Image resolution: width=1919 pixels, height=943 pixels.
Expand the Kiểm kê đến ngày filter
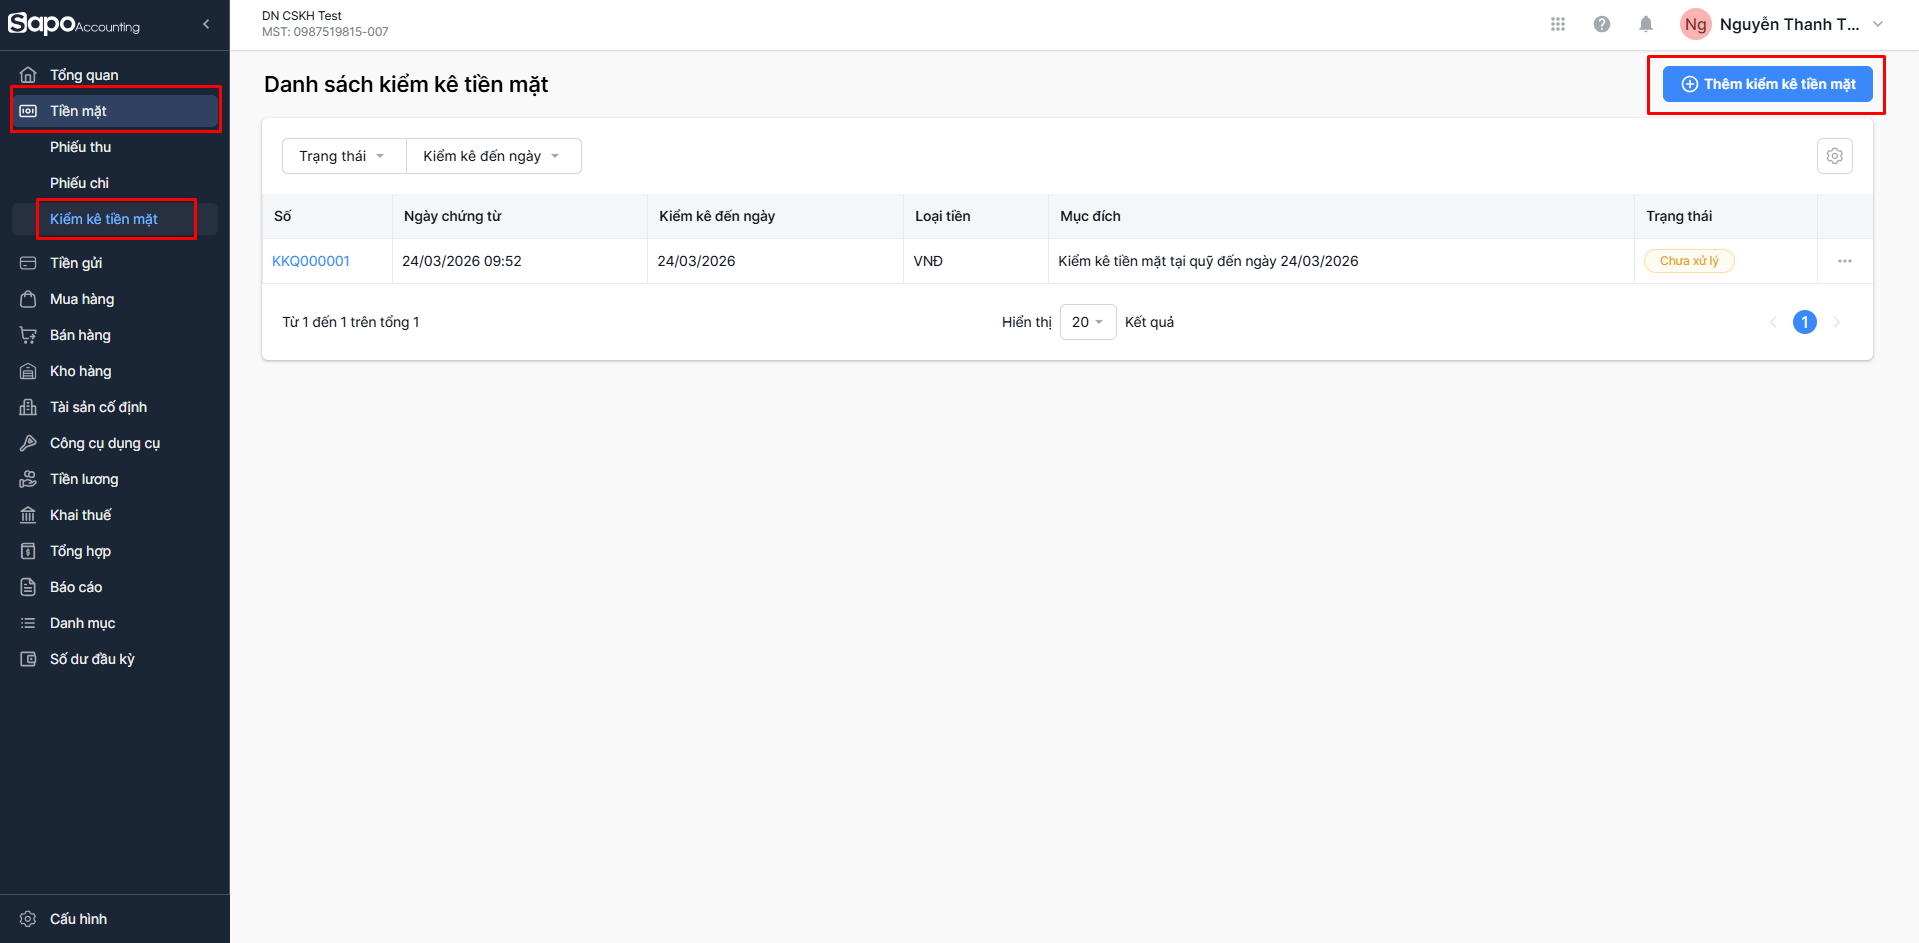tap(492, 156)
